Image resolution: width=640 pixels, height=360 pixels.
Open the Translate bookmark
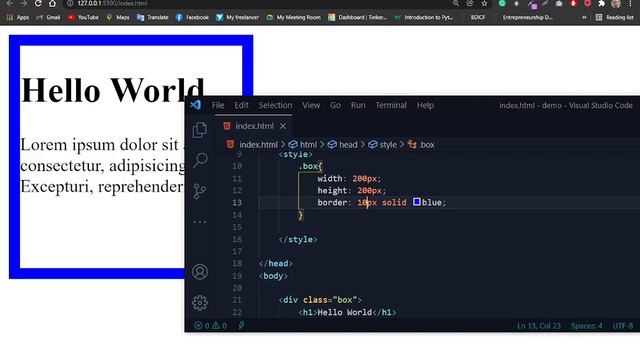[153, 18]
